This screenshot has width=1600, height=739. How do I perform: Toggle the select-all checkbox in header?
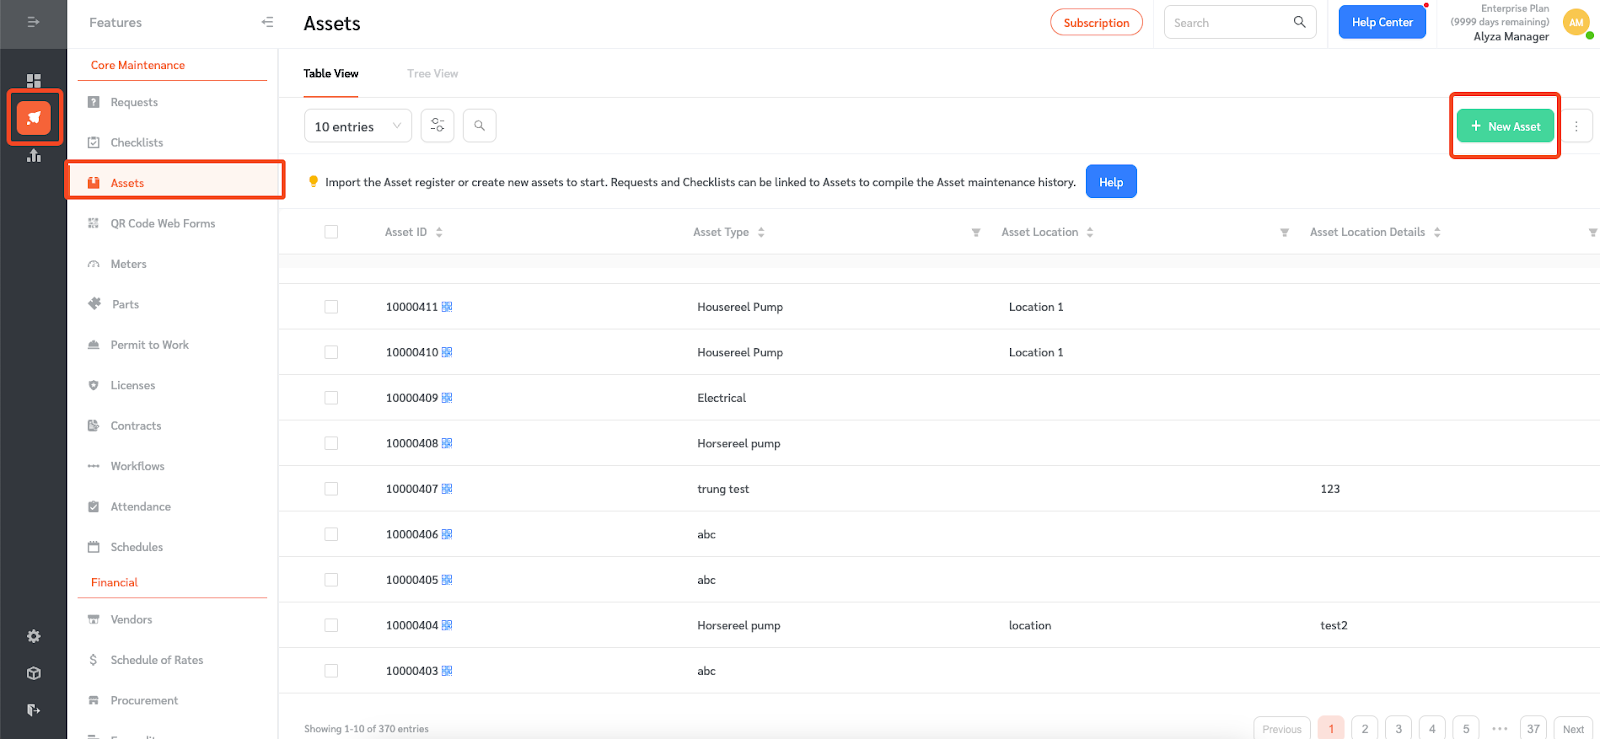pyautogui.click(x=331, y=232)
